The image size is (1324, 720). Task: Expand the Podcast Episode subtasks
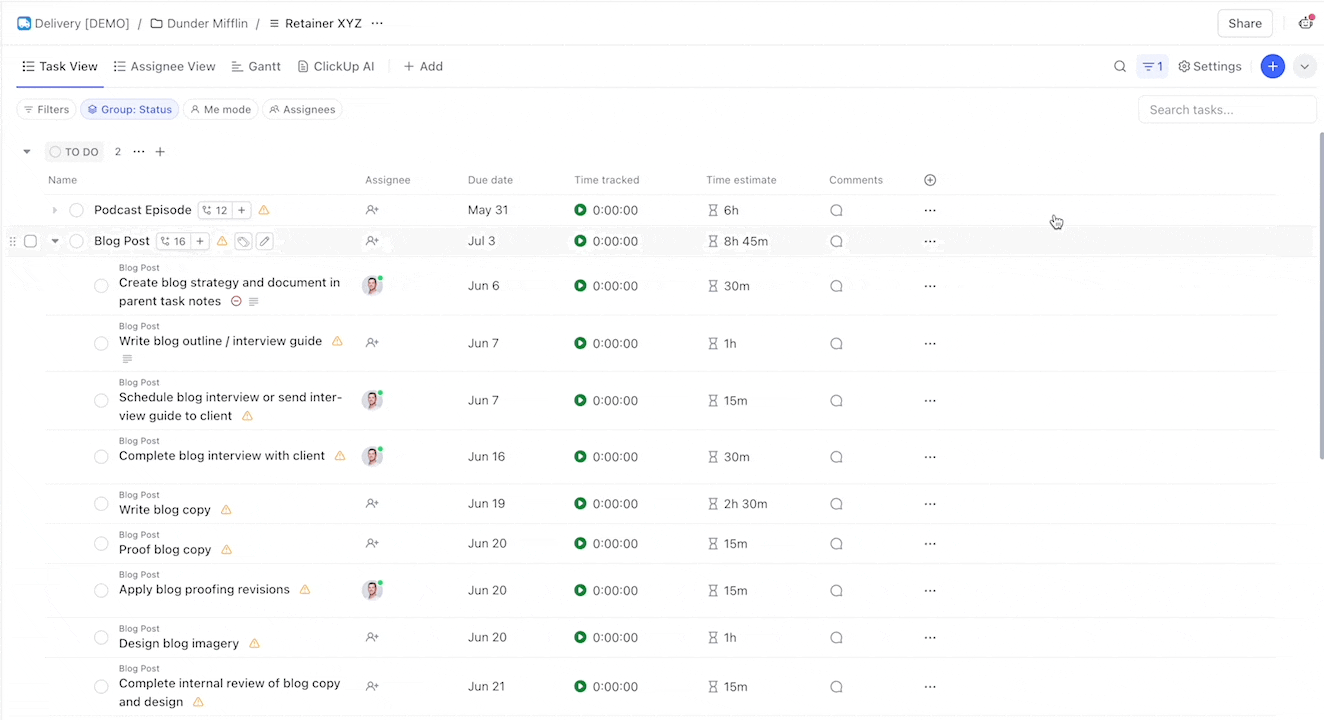(x=55, y=210)
